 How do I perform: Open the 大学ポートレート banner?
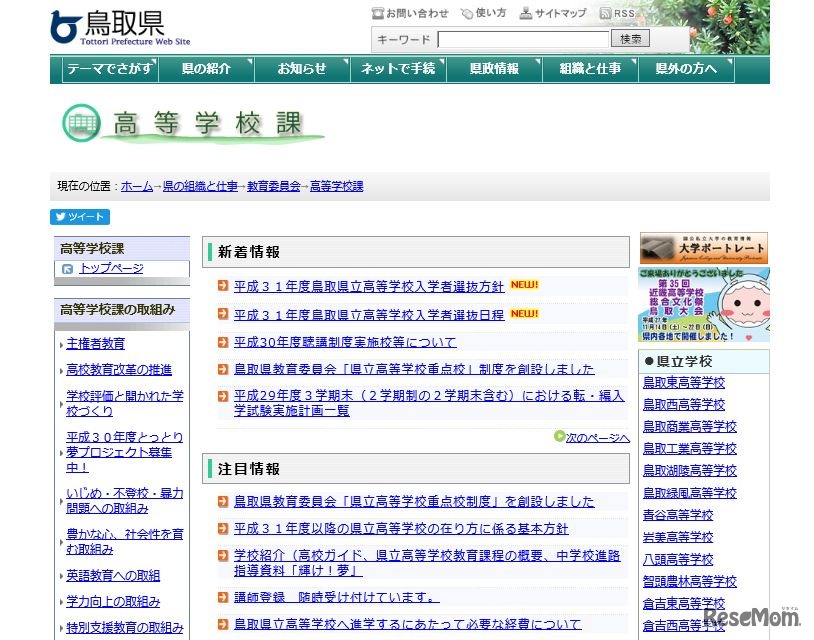coord(703,248)
